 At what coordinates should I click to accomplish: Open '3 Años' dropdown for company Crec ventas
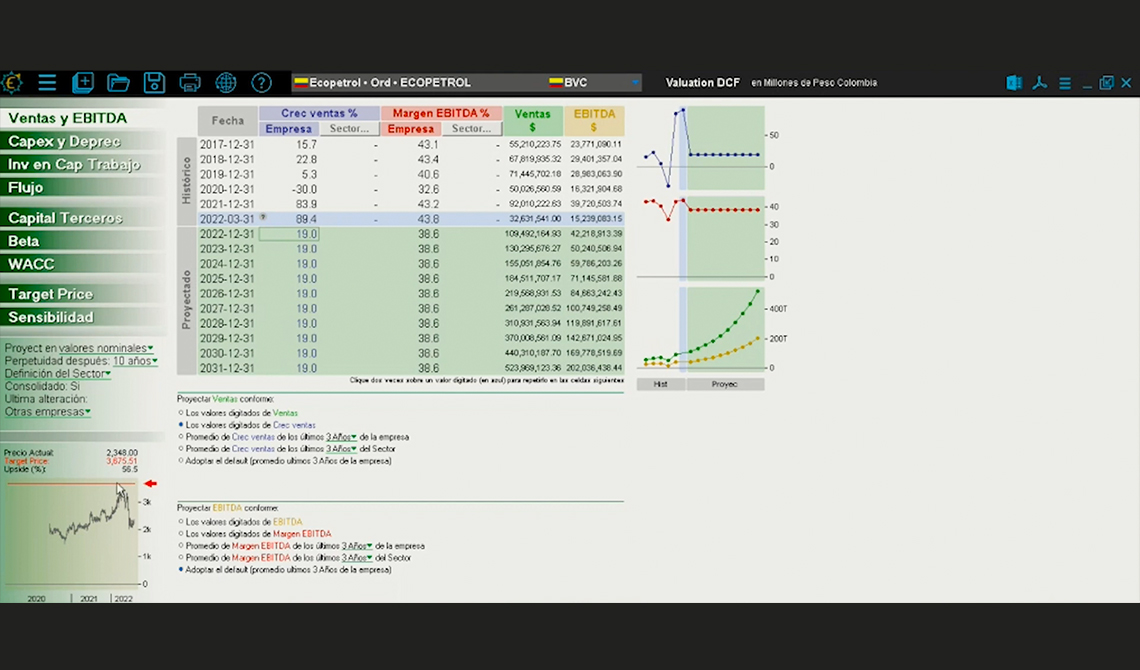tap(342, 437)
